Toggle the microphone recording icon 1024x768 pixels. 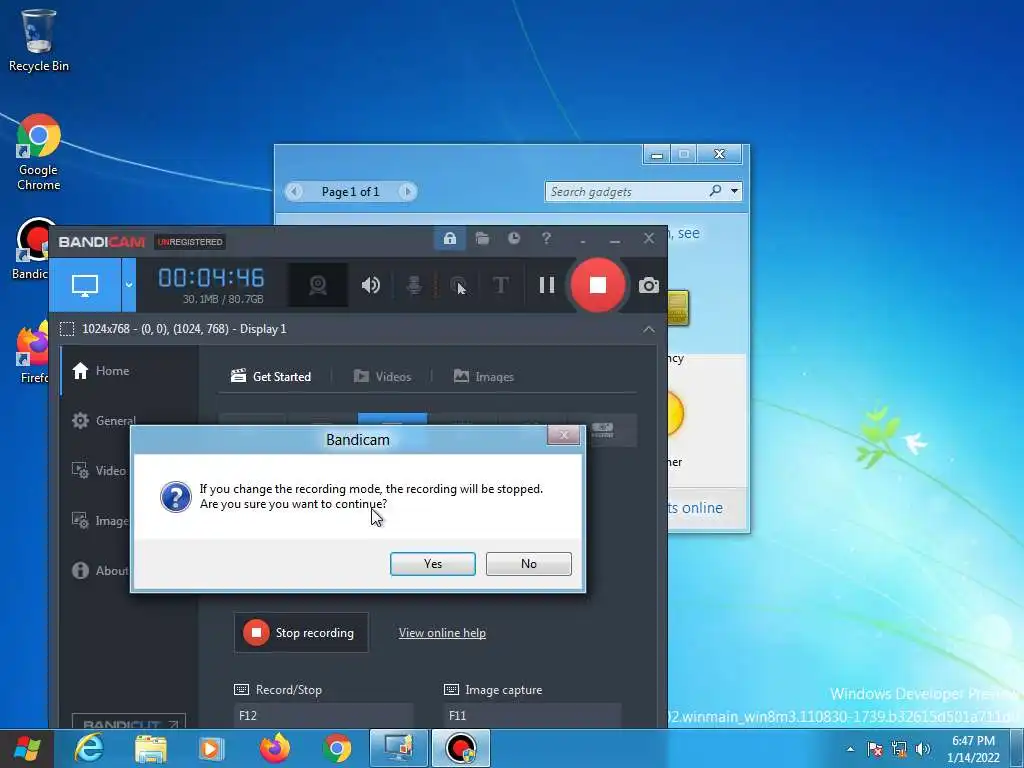(413, 285)
